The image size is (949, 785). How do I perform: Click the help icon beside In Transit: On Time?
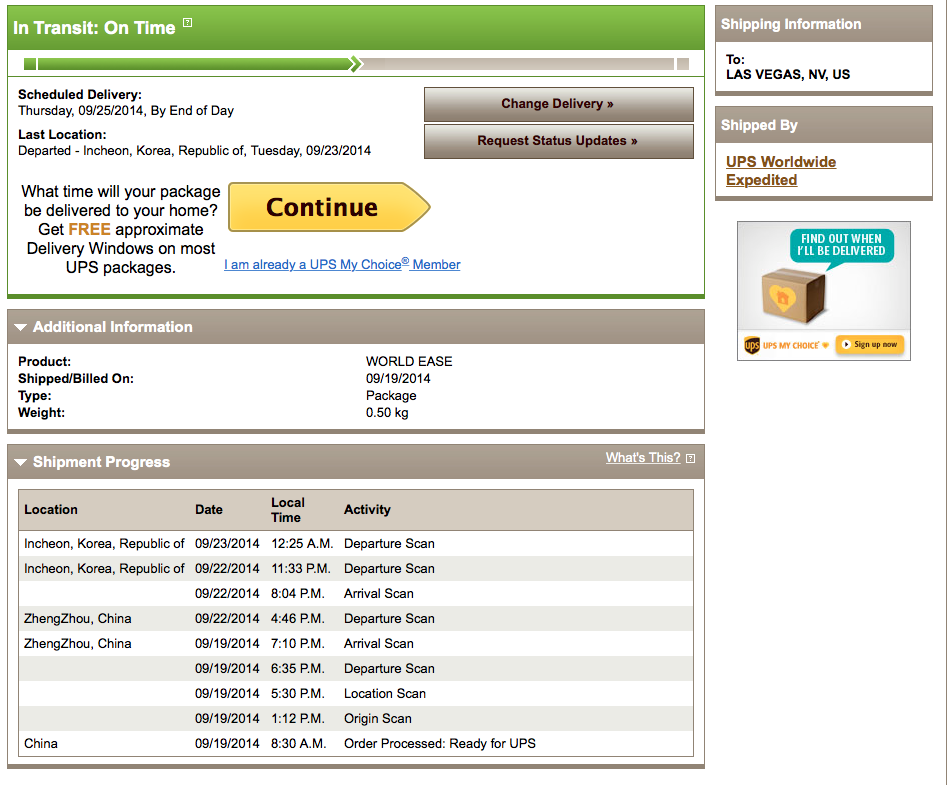(188, 23)
